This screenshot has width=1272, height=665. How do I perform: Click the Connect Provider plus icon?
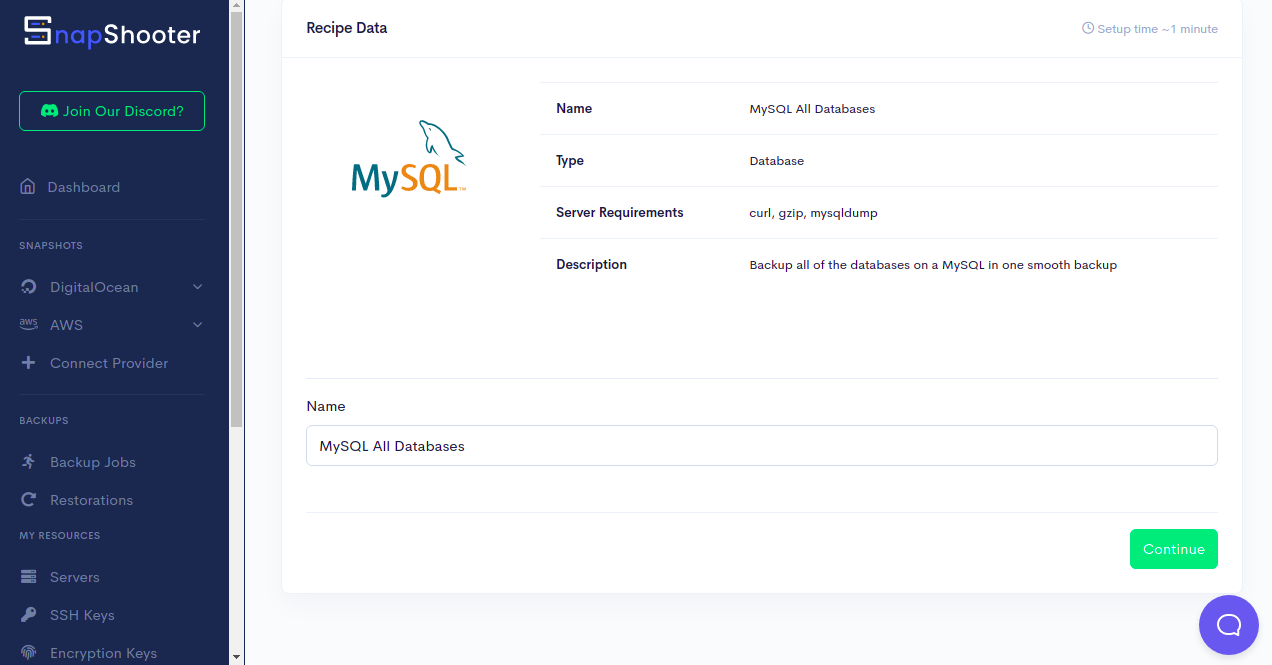[x=28, y=363]
